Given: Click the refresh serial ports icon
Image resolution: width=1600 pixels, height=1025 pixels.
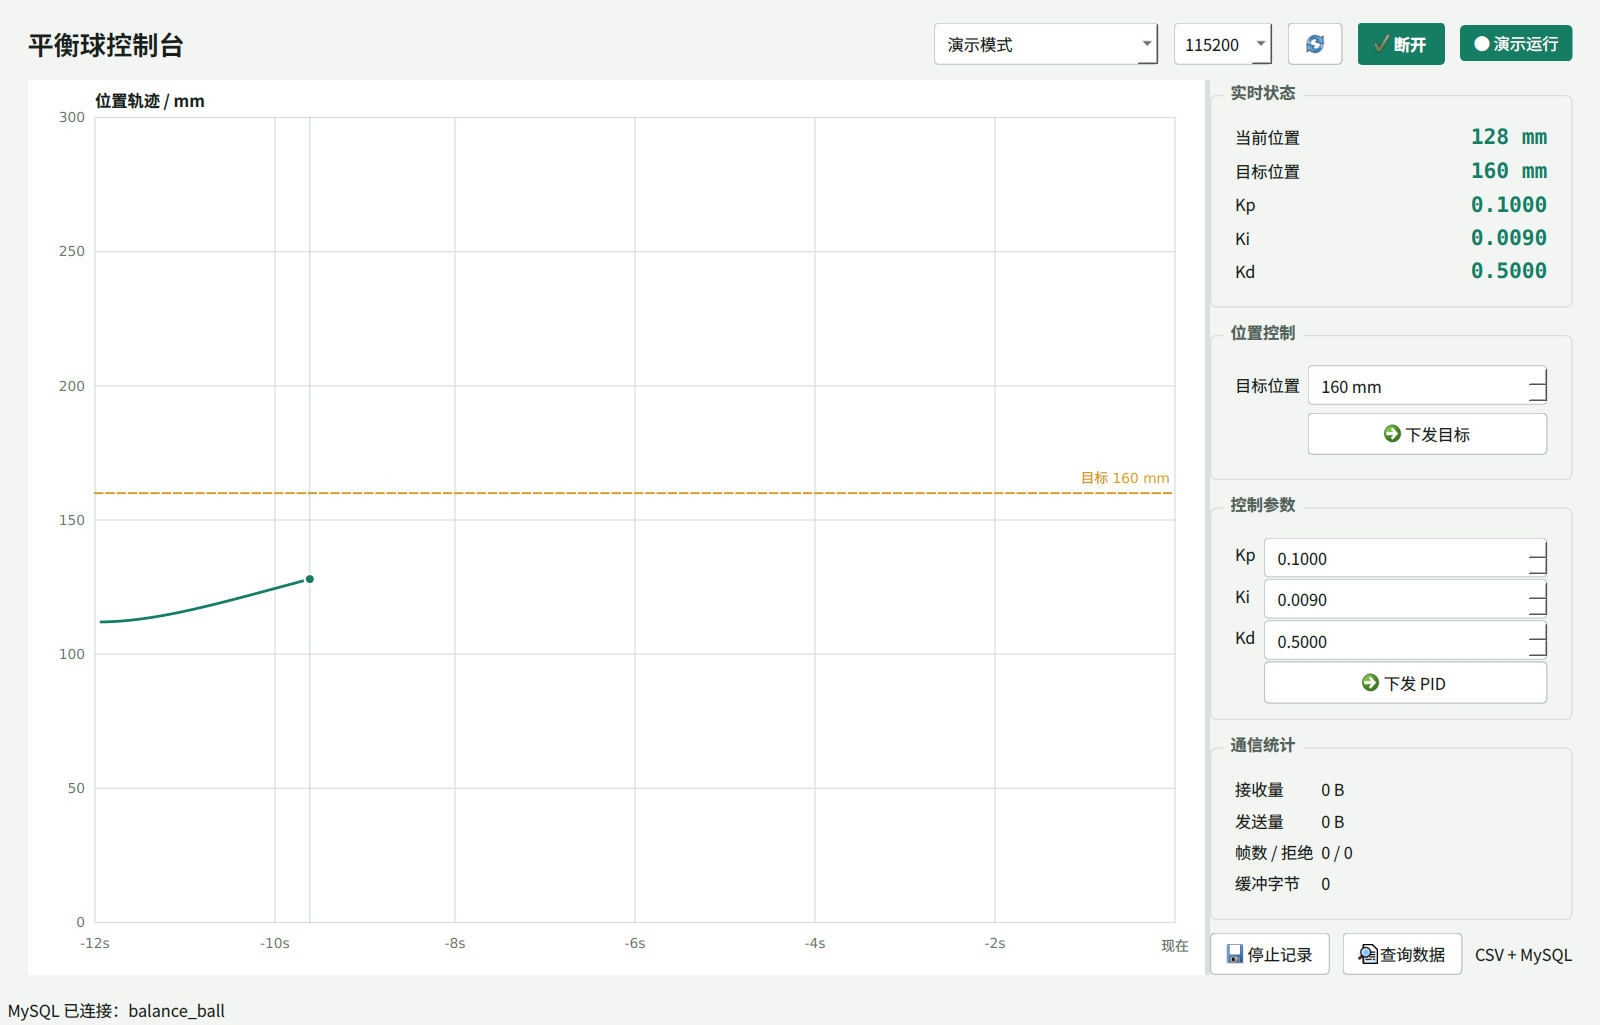Looking at the screenshot, I should 1314,44.
